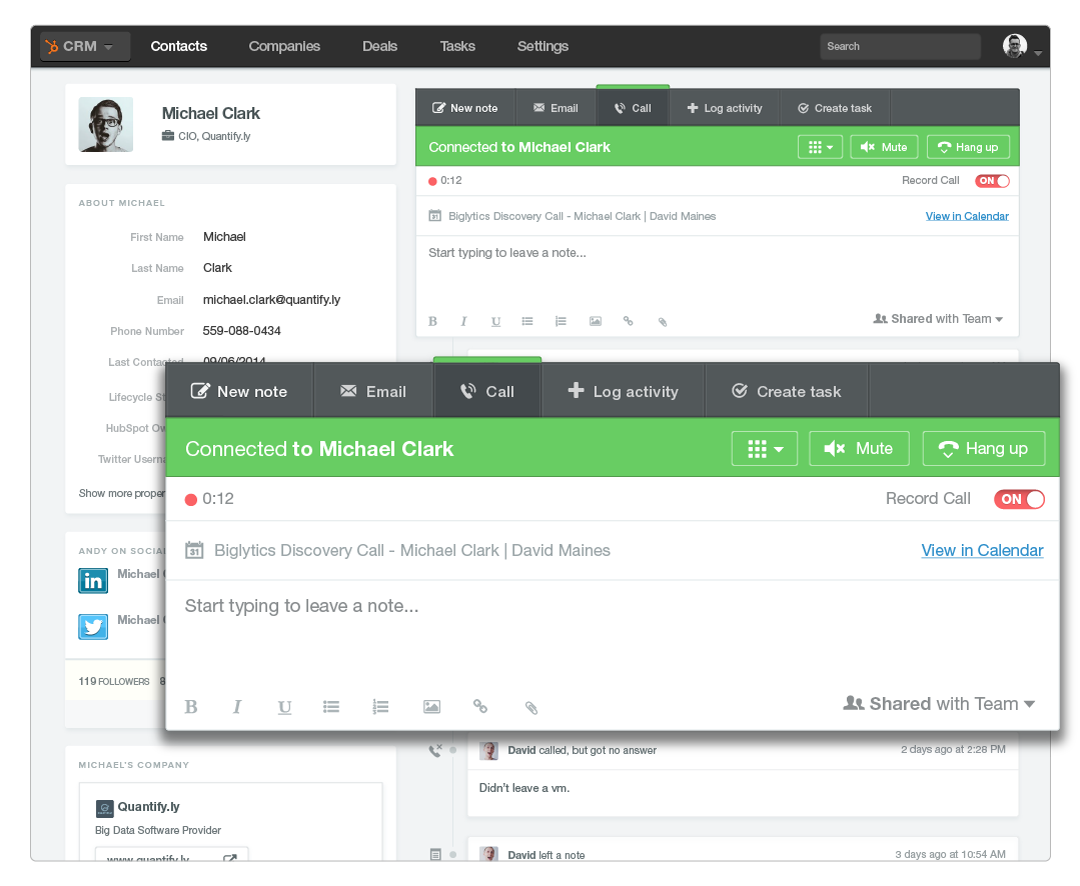Viewport: 1080px width, 886px height.
Task: Expand the dial keypad dropdown in the enlarged panel
Action: click(764, 449)
